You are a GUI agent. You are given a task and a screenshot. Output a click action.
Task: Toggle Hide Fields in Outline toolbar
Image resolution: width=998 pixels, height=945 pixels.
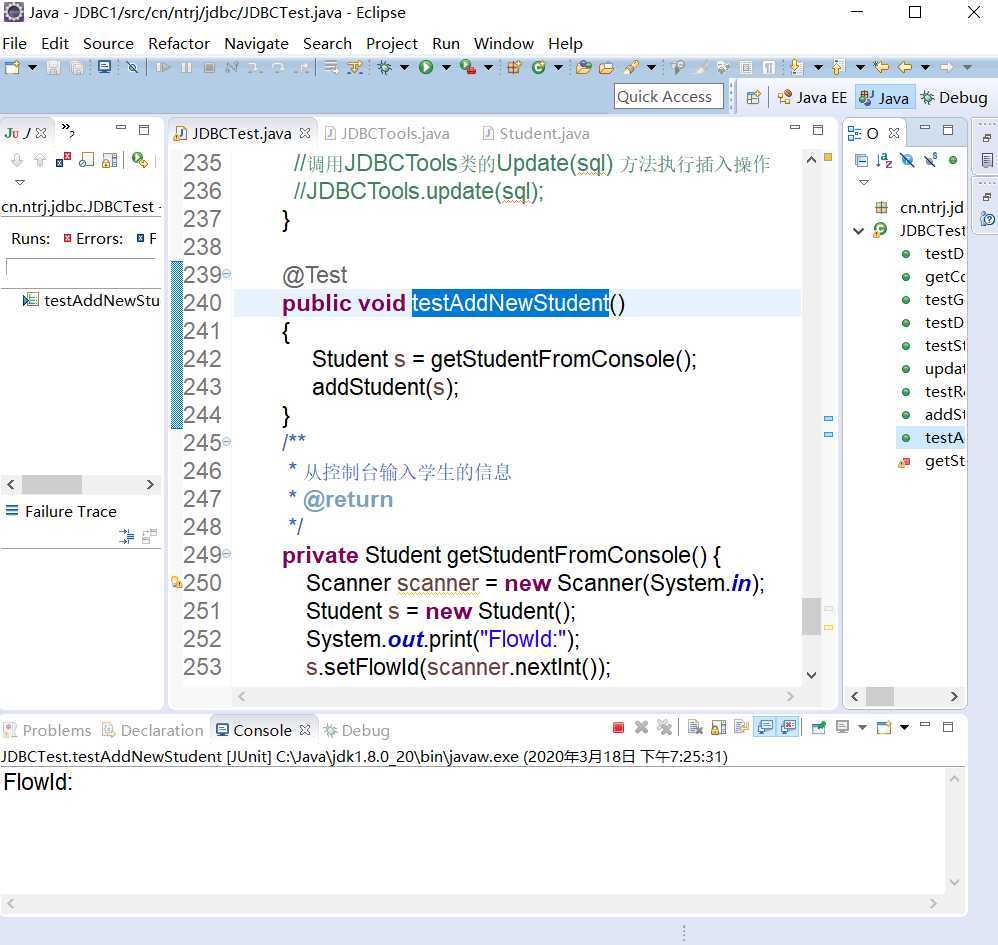[x=908, y=160]
